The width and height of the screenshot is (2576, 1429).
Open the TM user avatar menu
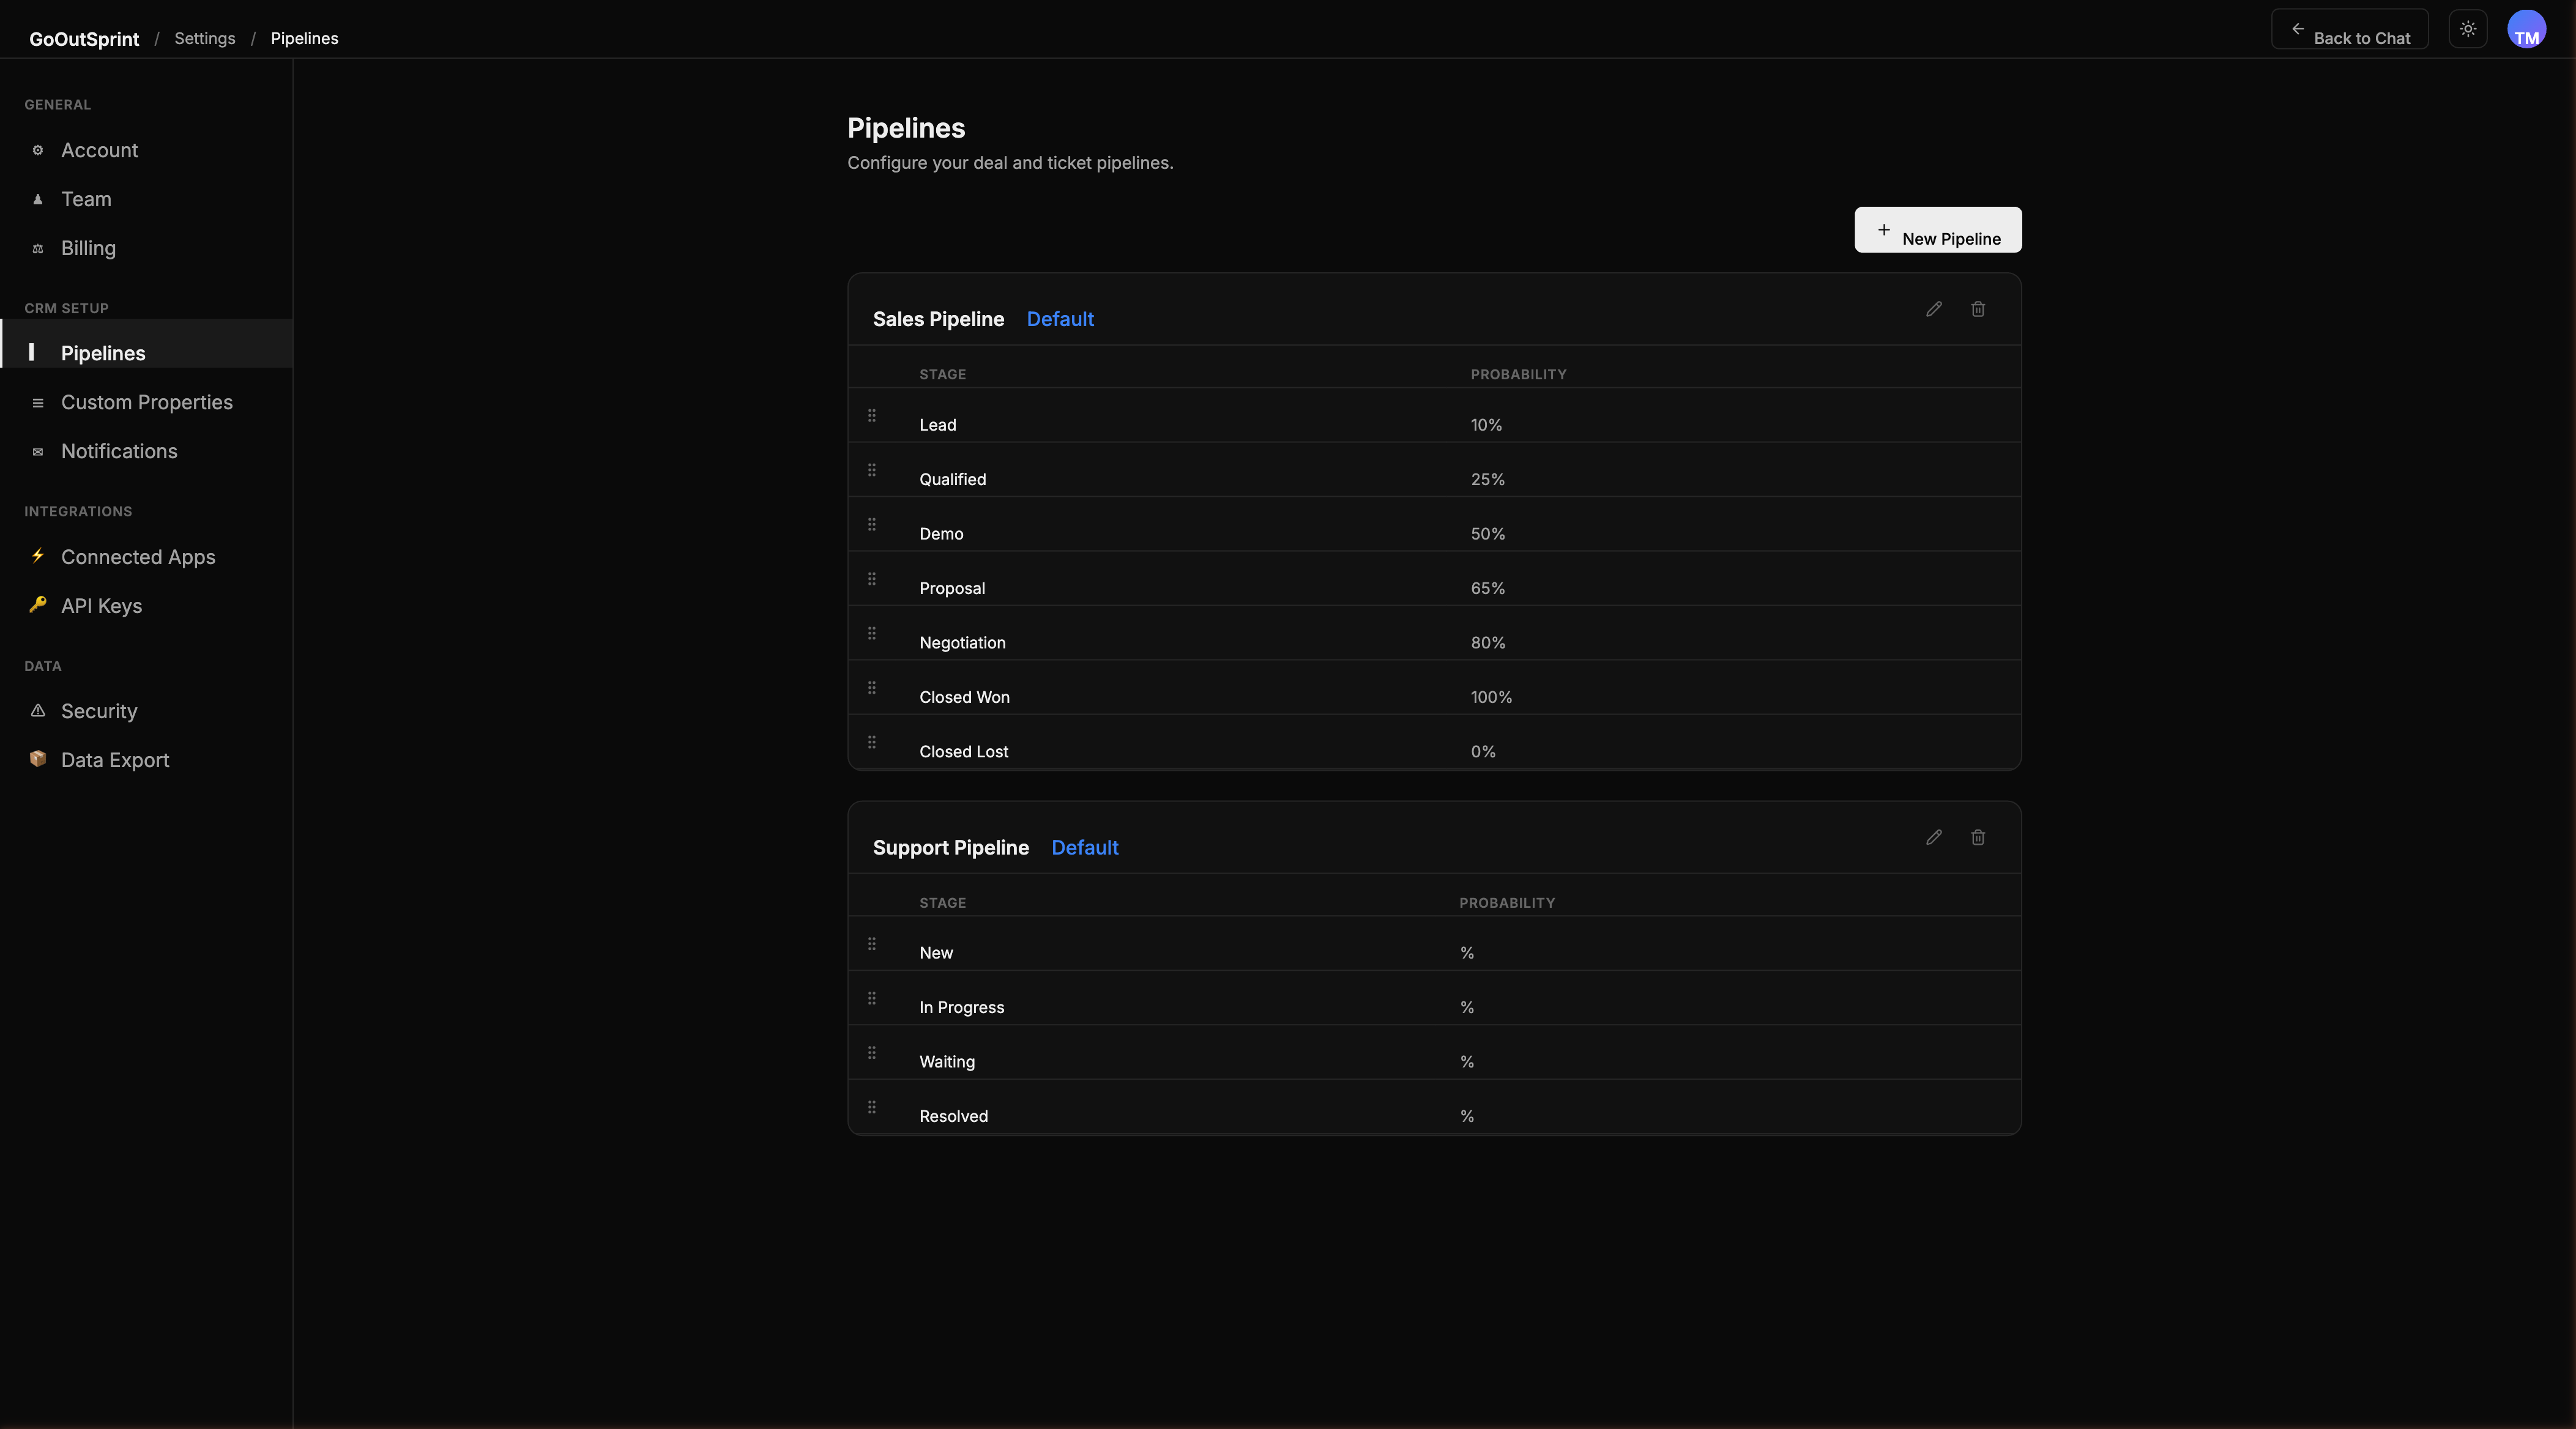coord(2526,29)
